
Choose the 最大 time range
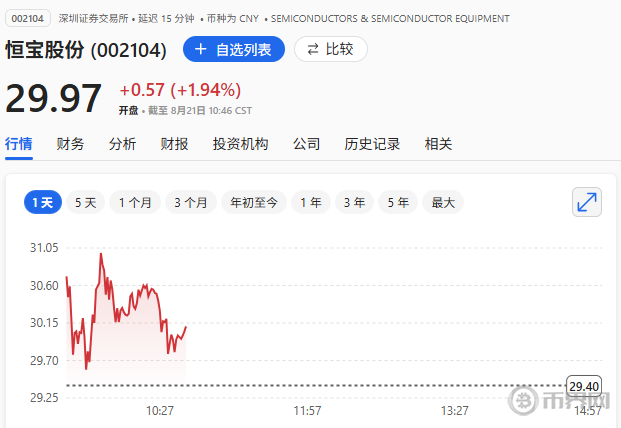[443, 202]
